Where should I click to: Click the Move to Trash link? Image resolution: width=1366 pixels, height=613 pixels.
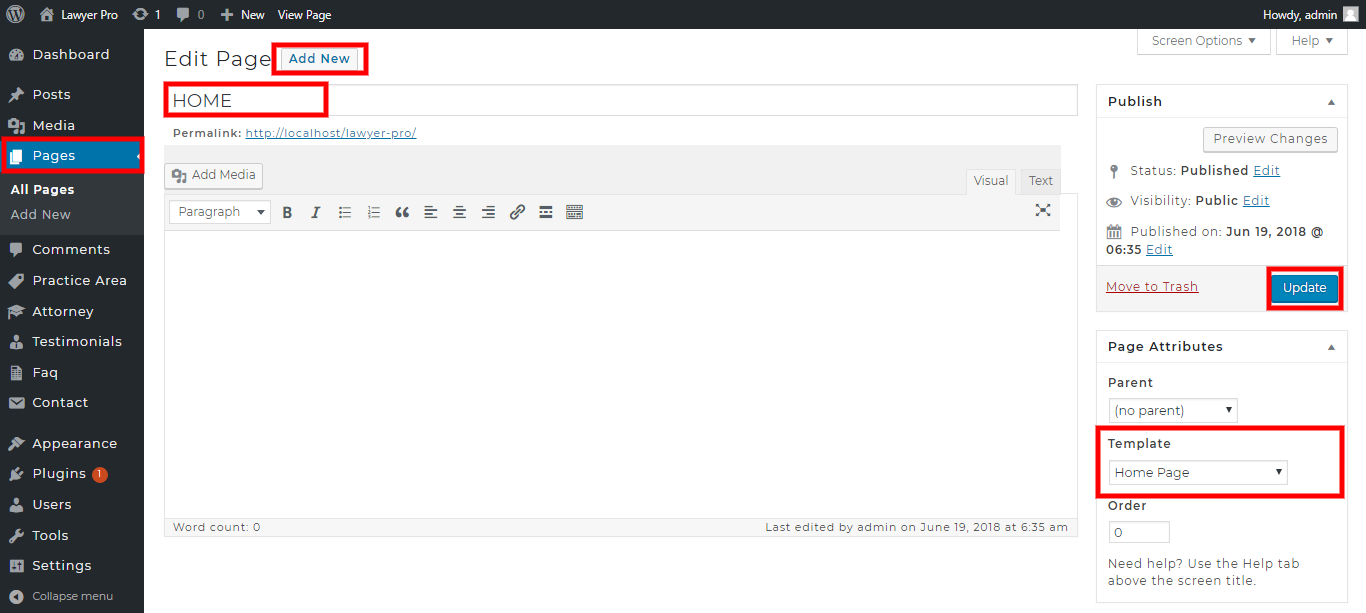[x=1152, y=287]
